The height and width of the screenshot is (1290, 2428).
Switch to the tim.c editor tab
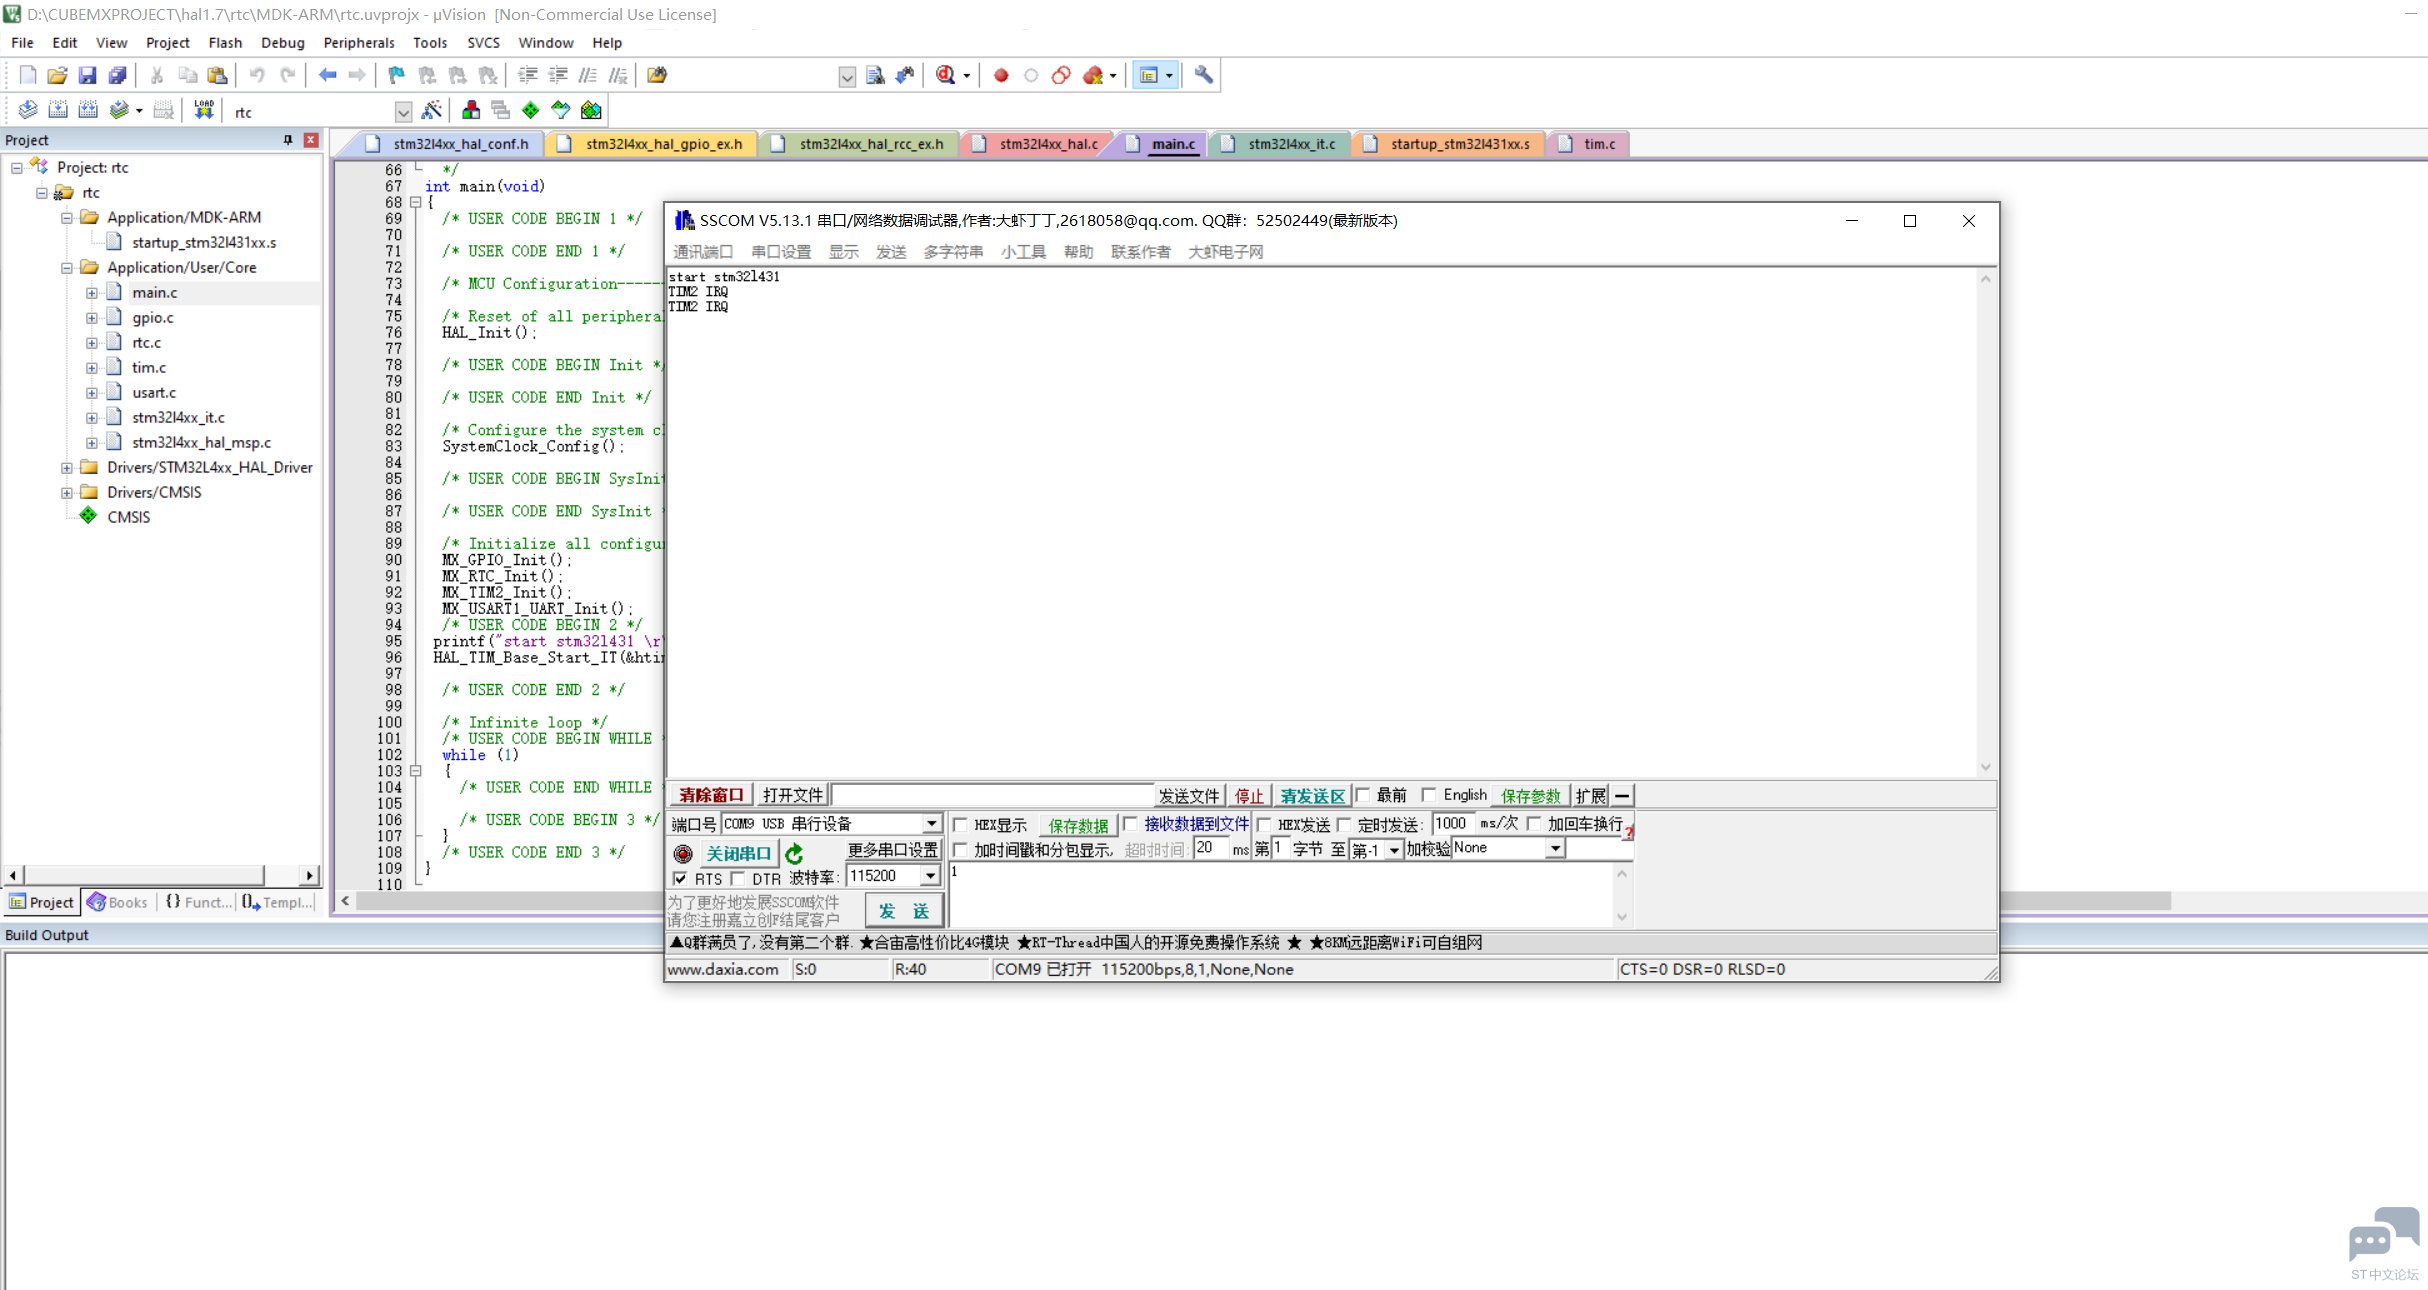click(1589, 144)
